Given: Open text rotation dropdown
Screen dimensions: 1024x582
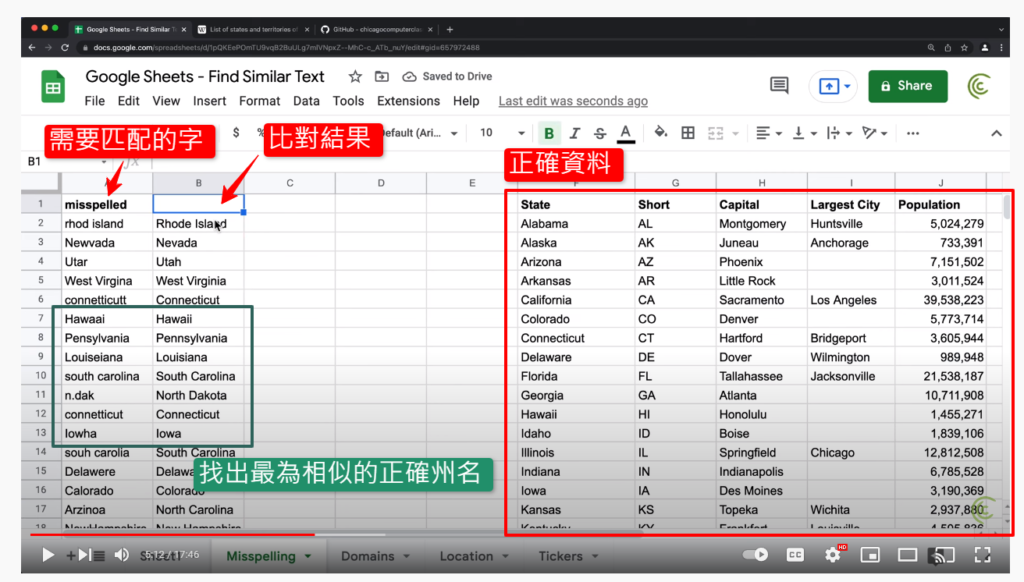Looking at the screenshot, I should (x=874, y=133).
